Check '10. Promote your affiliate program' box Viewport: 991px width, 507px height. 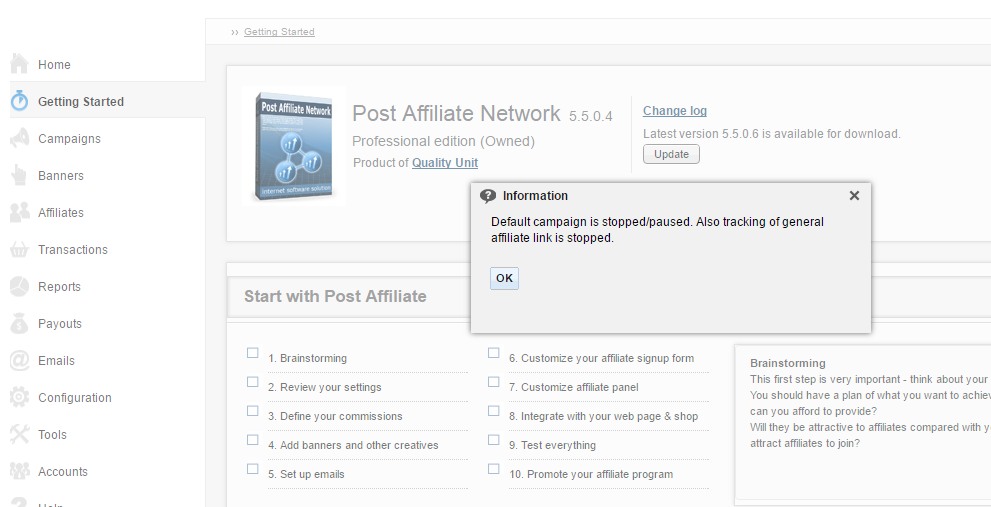point(494,468)
